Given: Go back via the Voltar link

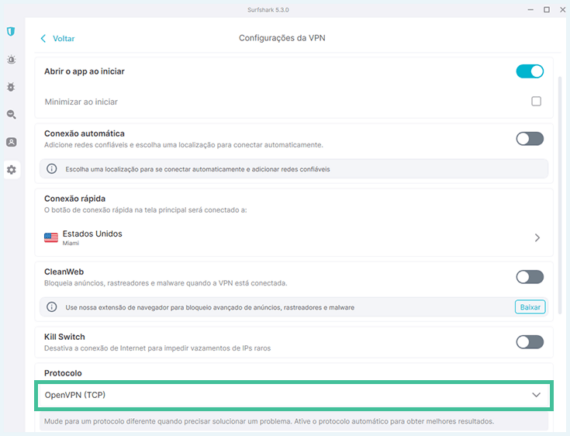Looking at the screenshot, I should pos(64,39).
